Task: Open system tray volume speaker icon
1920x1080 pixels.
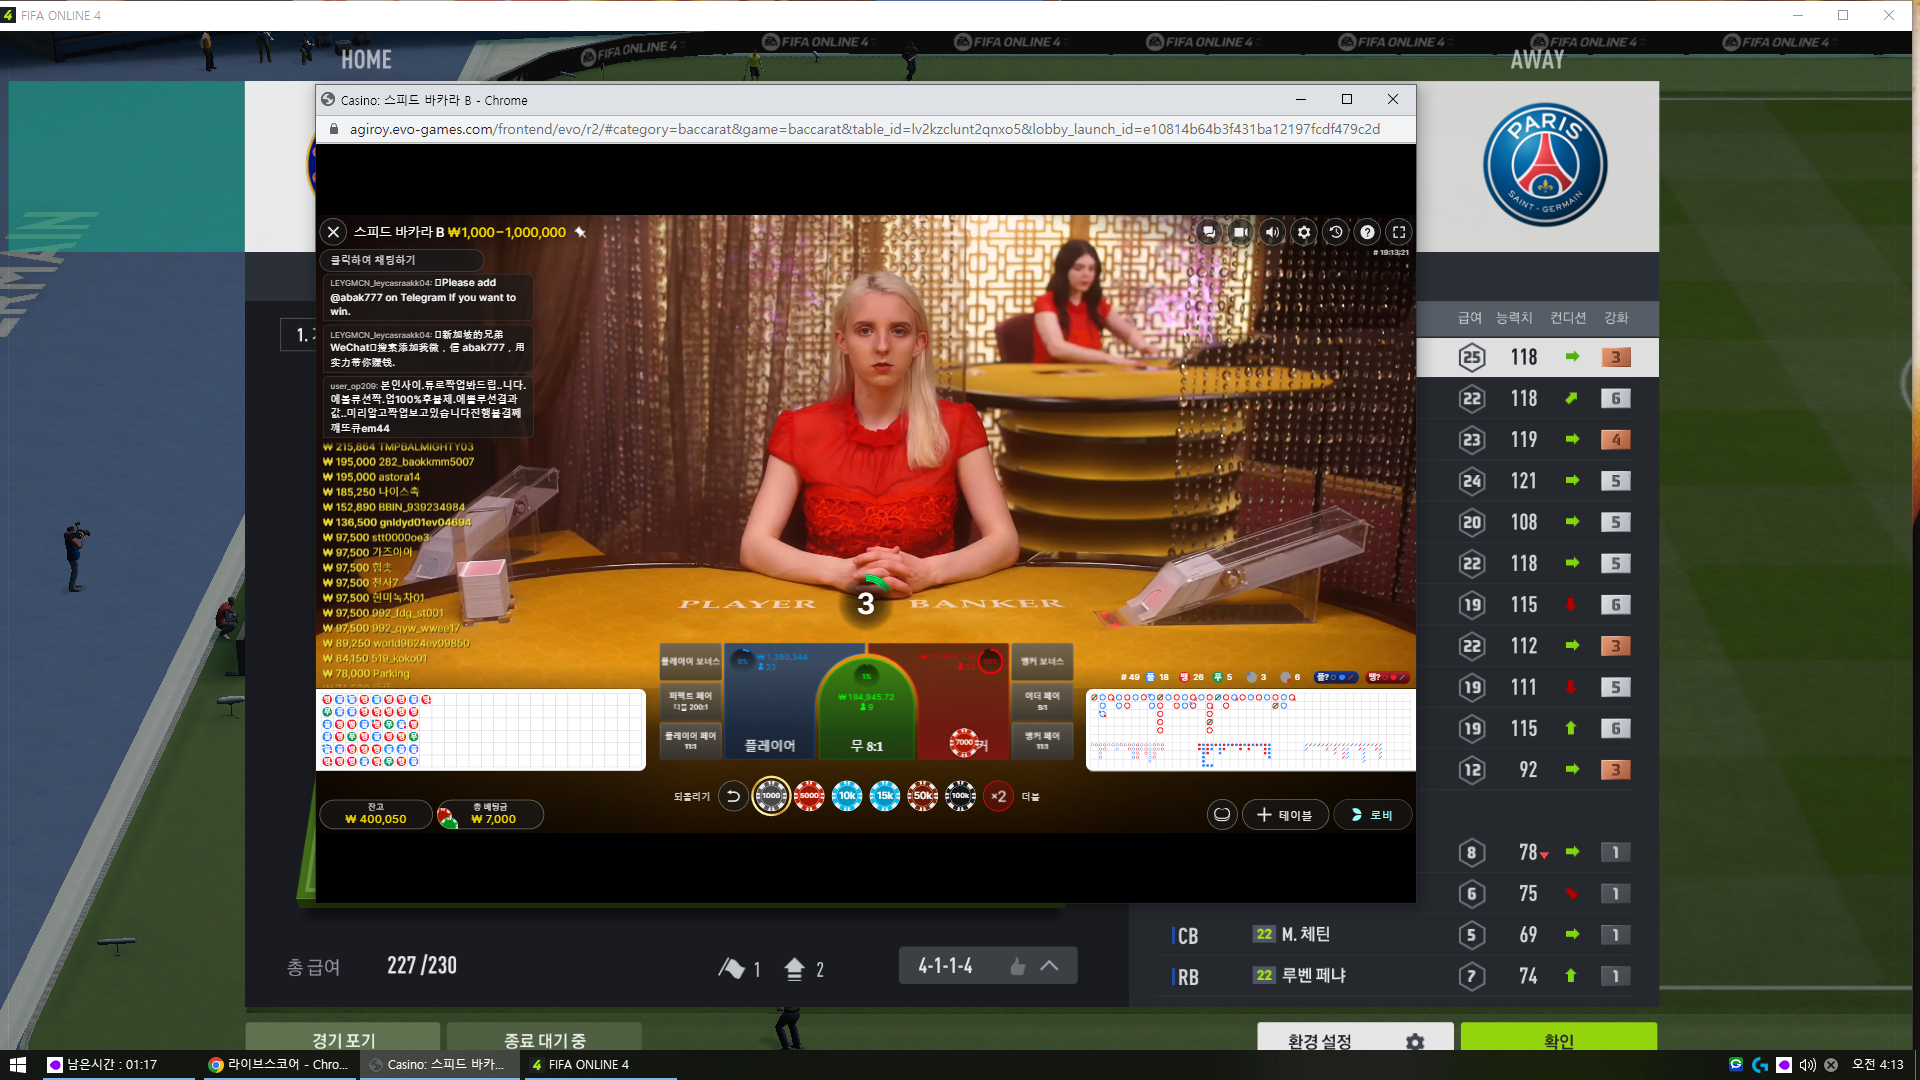Action: (1808, 1065)
